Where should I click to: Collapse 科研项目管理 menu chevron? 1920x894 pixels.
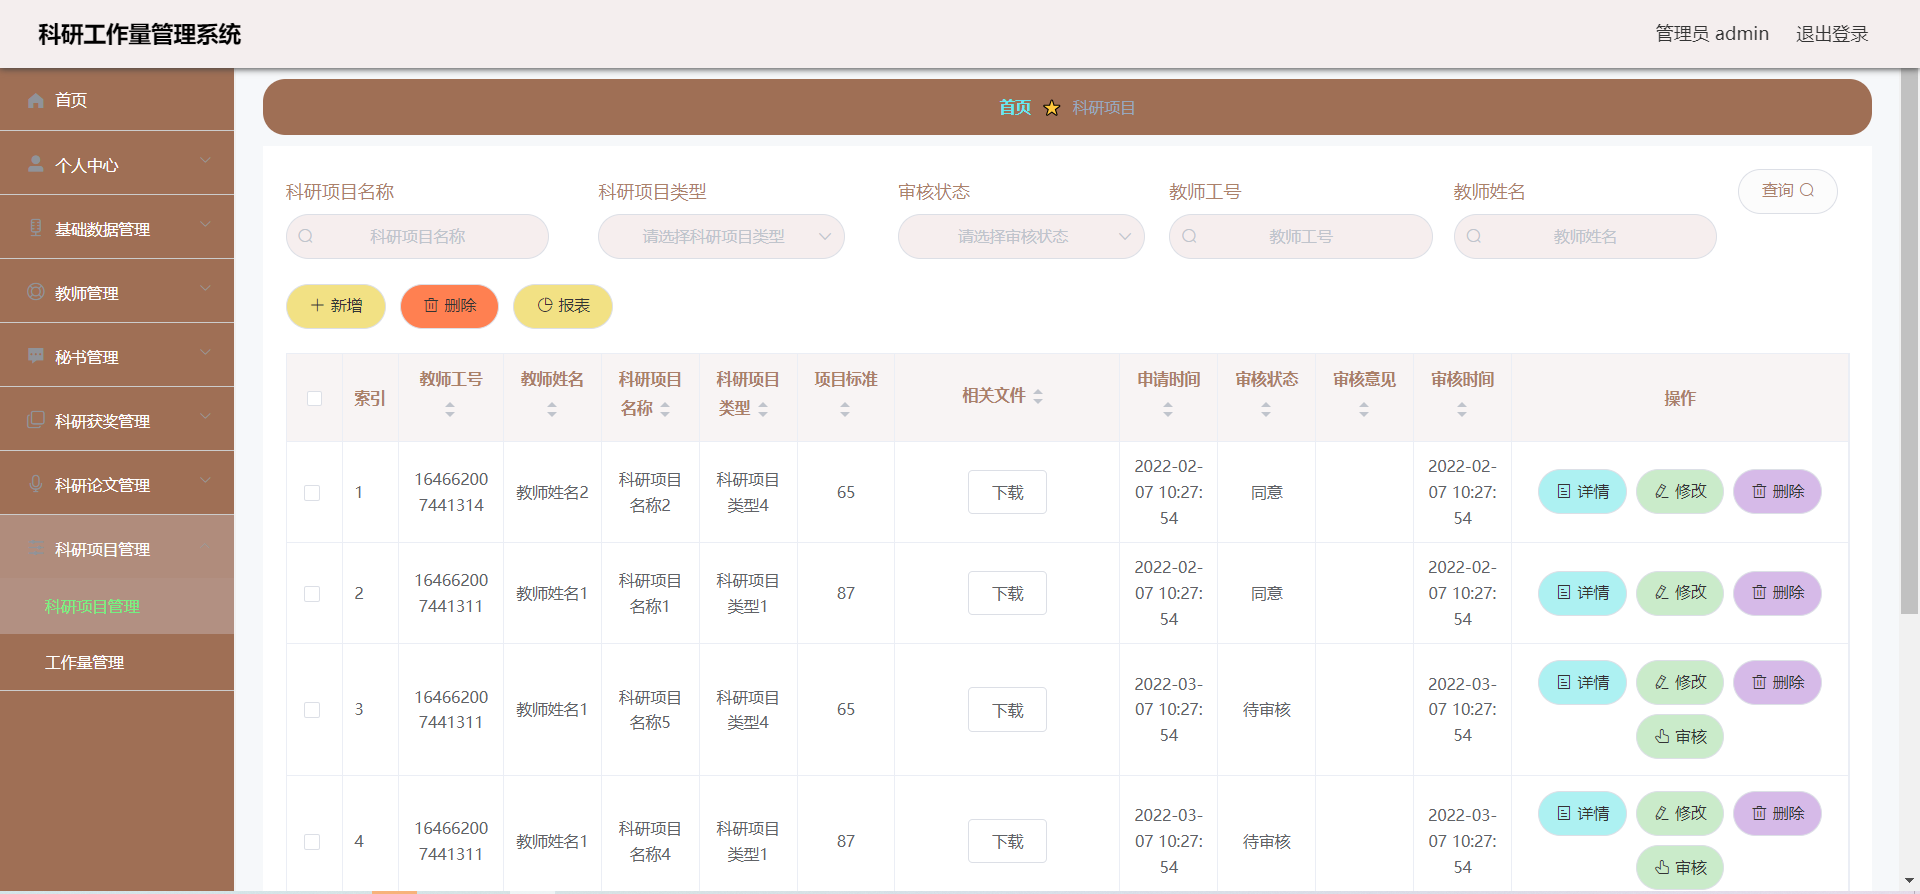coord(205,546)
